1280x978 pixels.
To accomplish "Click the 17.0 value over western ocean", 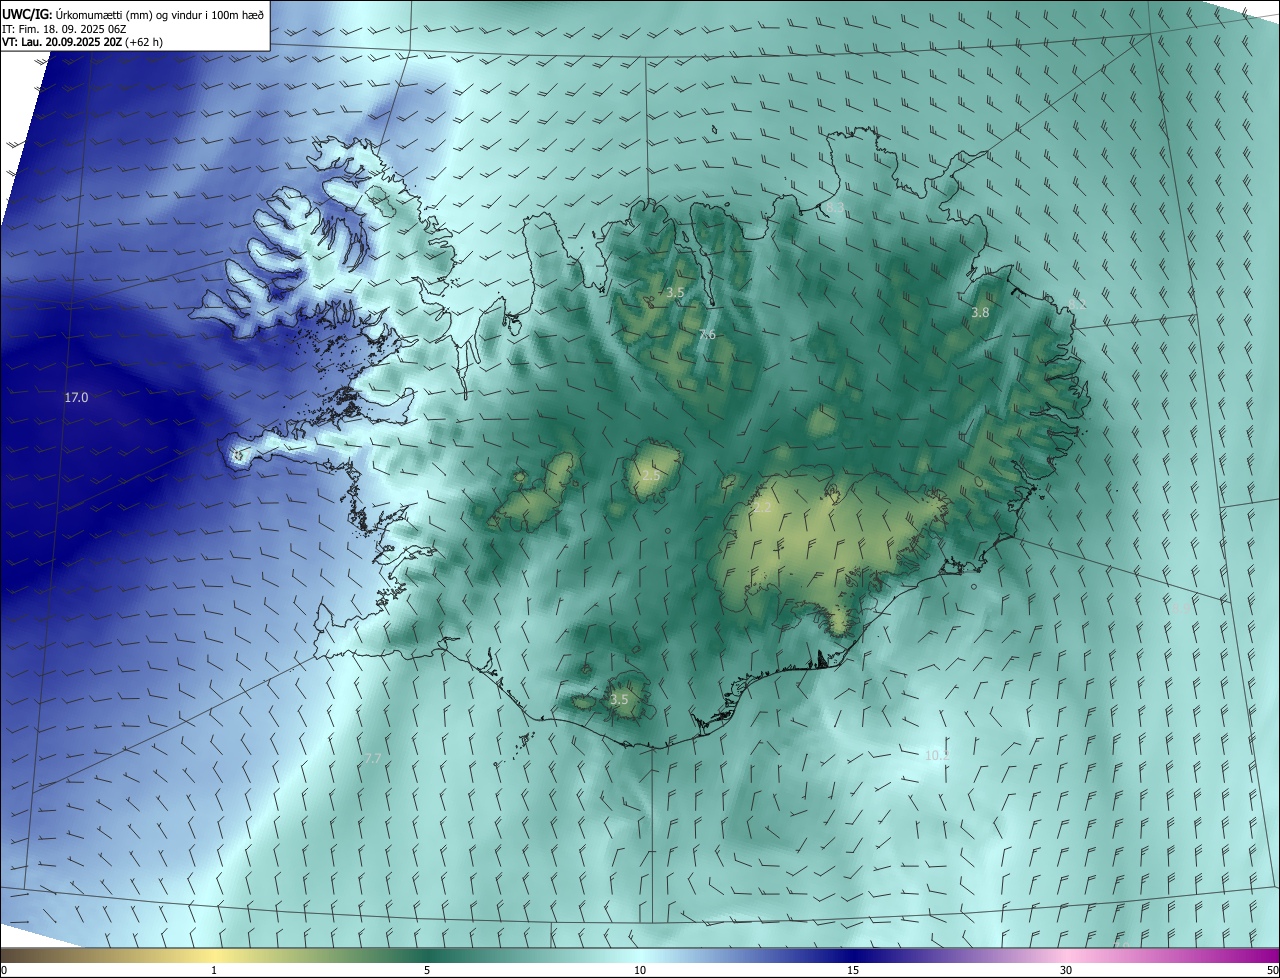I will [x=76, y=397].
